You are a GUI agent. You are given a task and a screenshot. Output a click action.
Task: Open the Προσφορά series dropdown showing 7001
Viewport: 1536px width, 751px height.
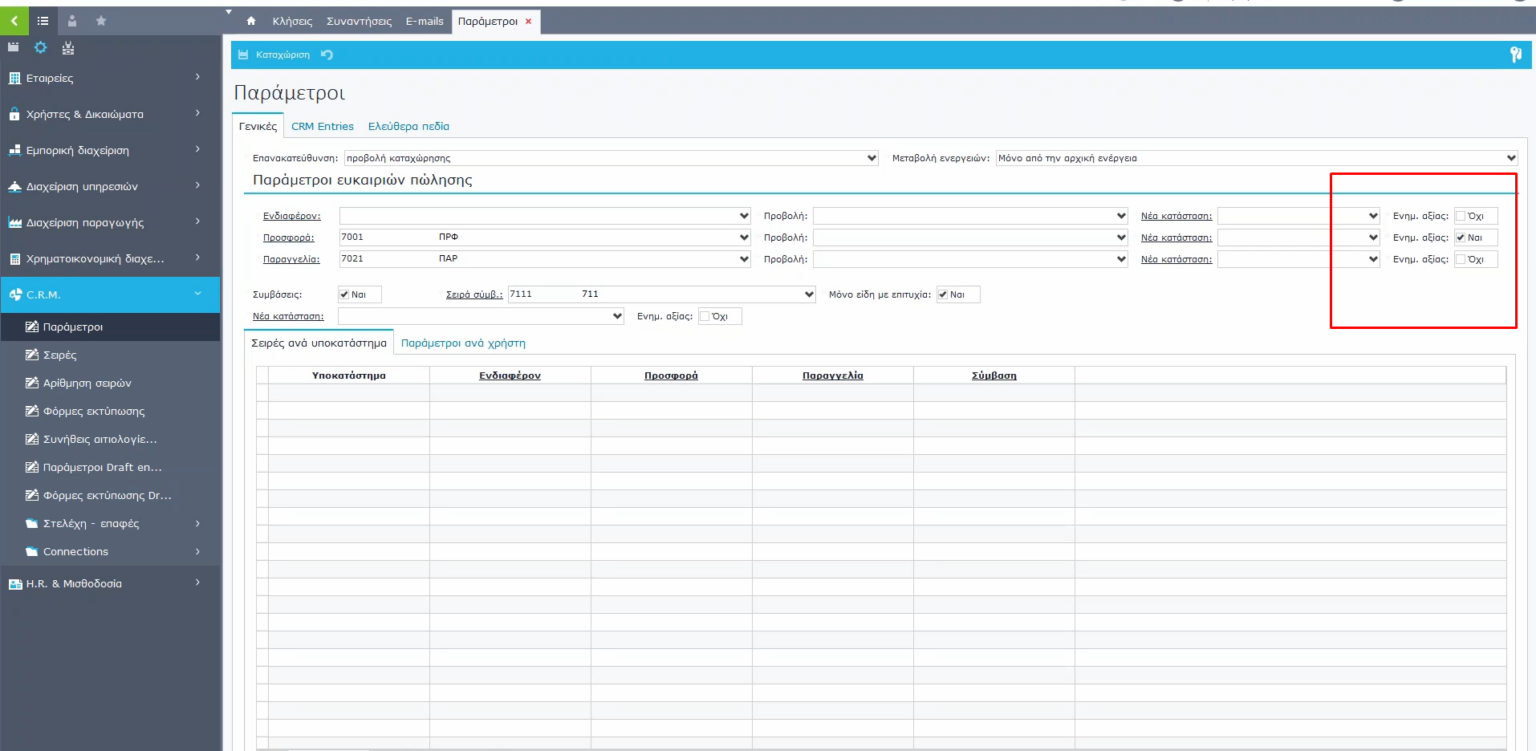(545, 237)
